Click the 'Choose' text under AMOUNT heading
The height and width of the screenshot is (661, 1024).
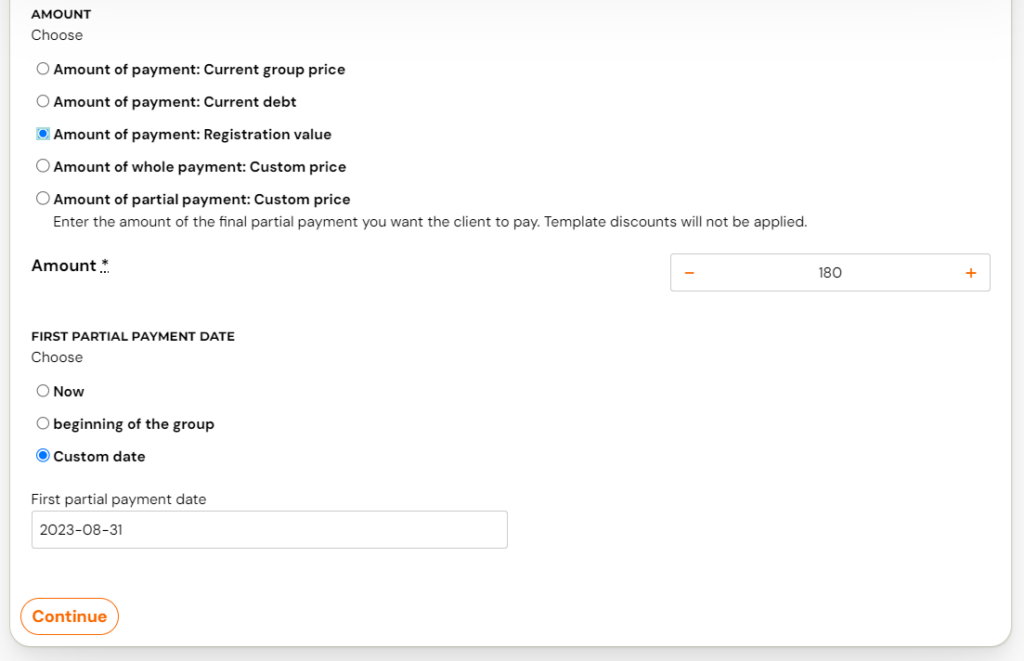57,35
